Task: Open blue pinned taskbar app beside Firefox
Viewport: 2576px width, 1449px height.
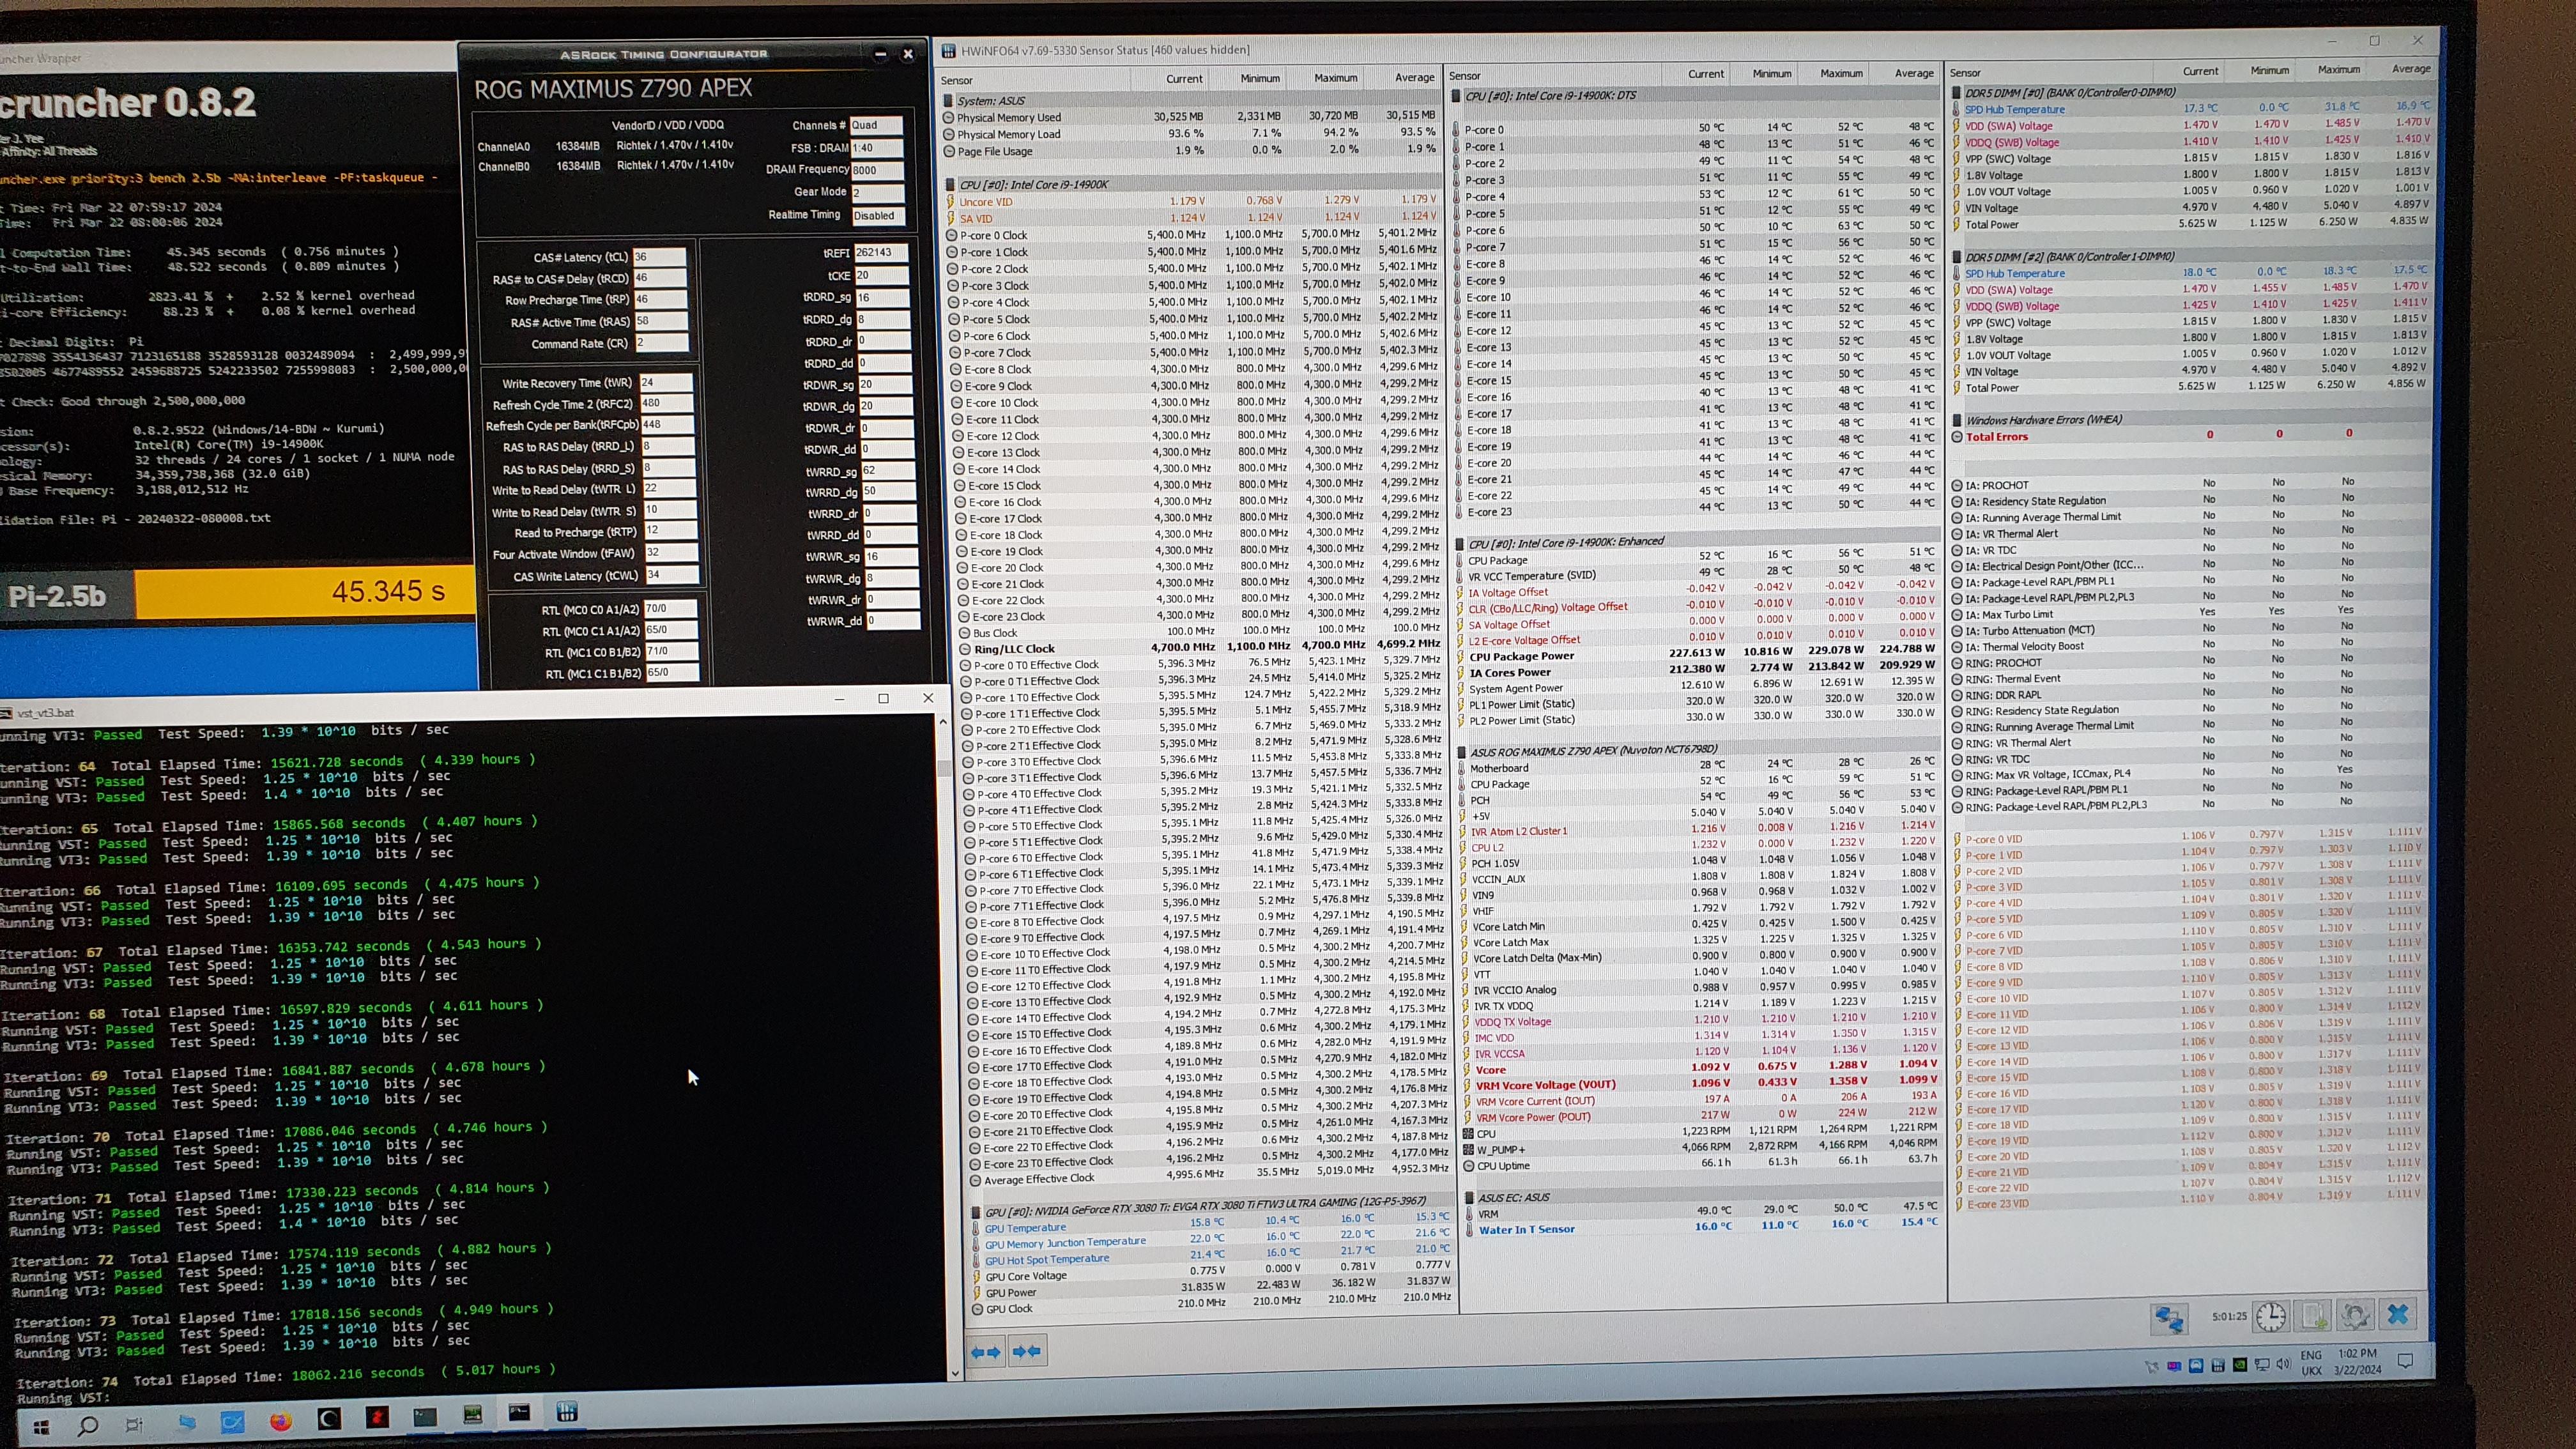Action: (x=232, y=1421)
